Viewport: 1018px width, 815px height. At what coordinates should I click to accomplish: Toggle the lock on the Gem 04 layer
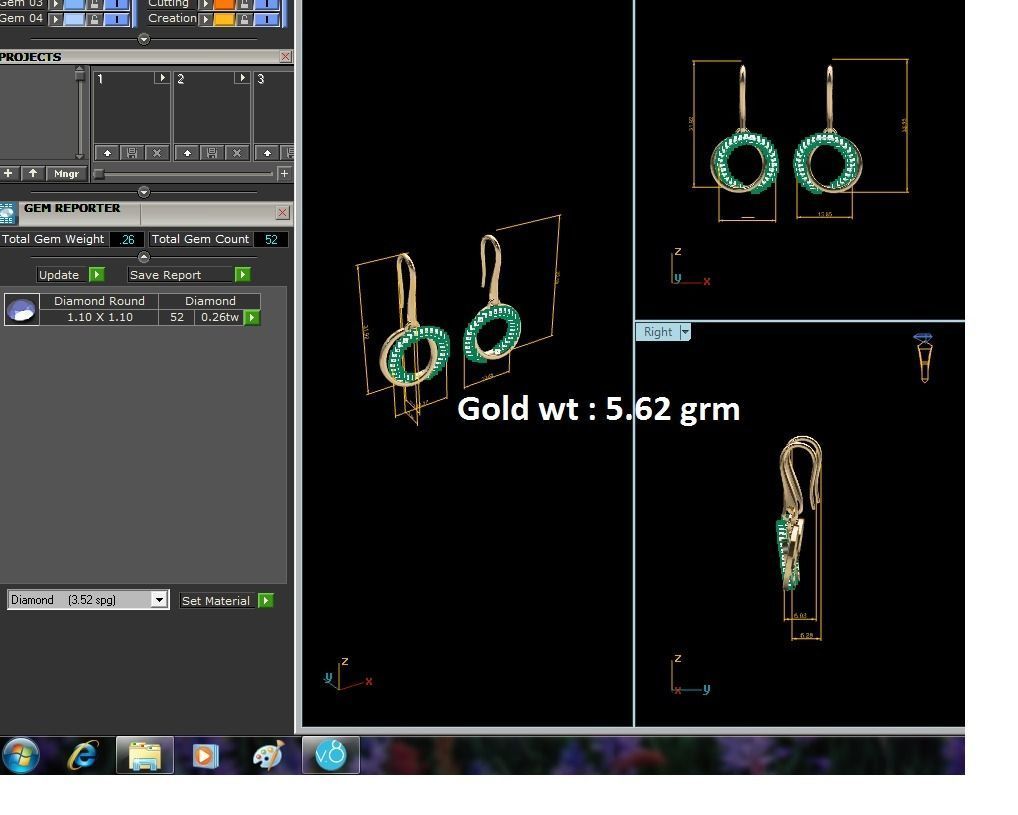95,19
